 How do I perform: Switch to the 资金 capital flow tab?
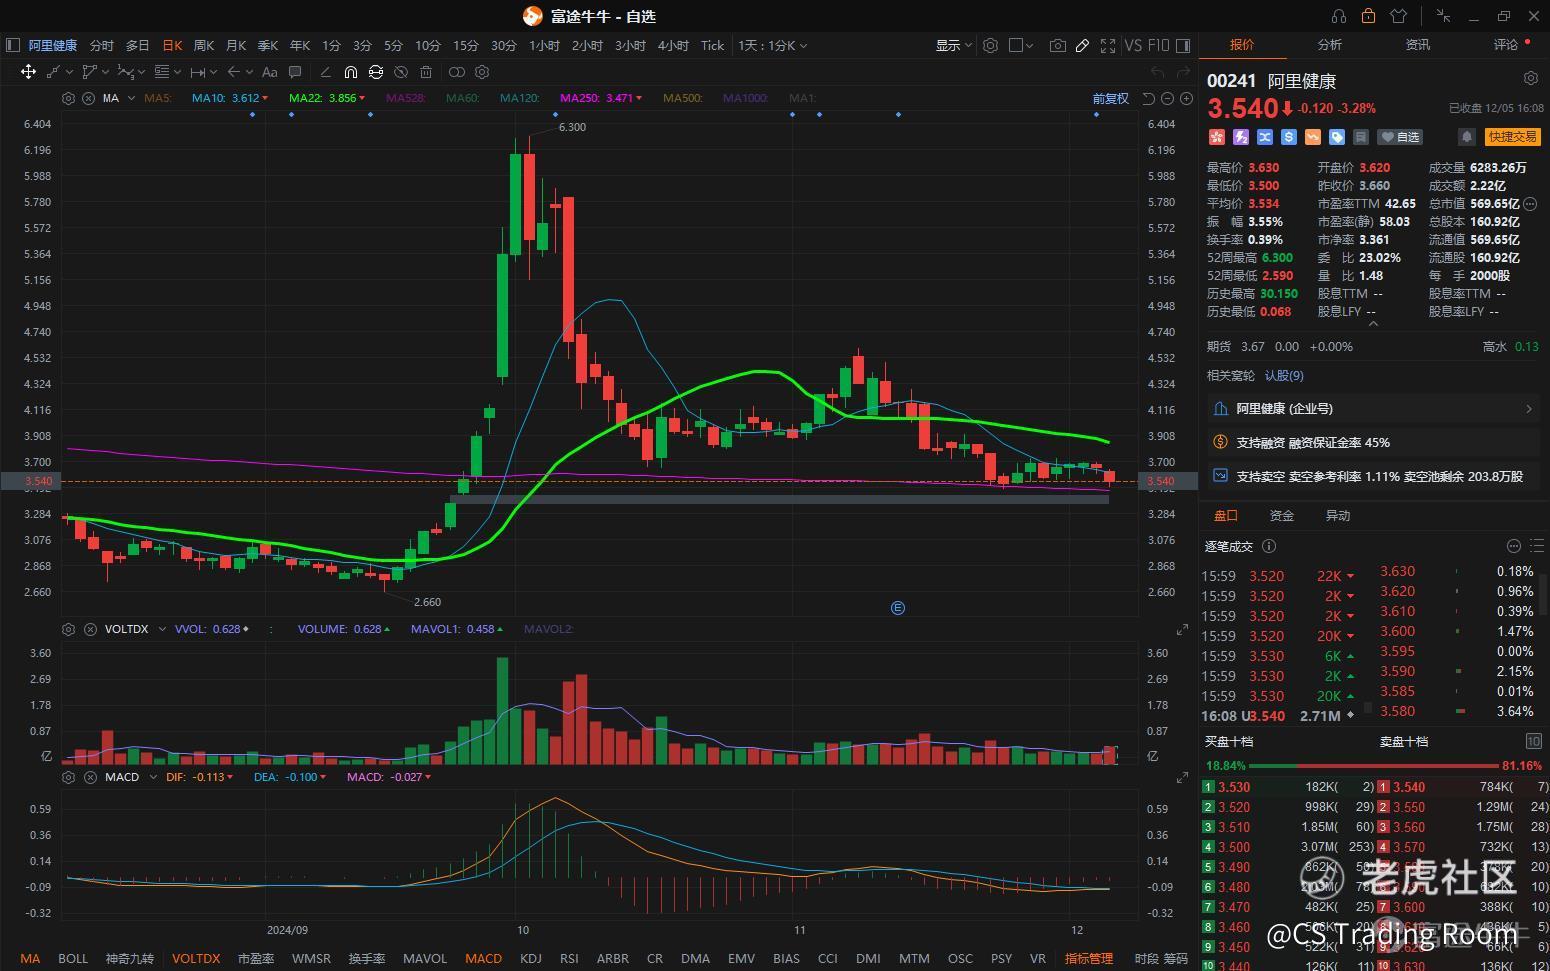click(x=1282, y=516)
